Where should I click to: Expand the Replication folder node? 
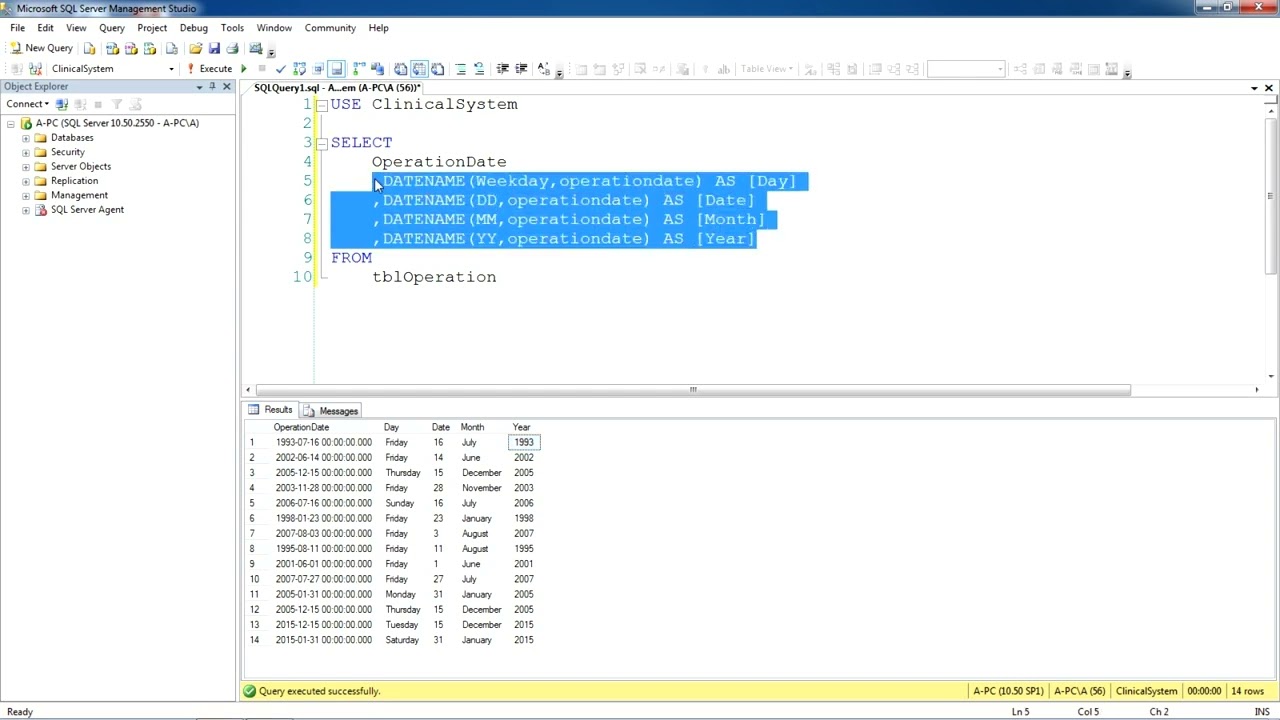click(26, 181)
